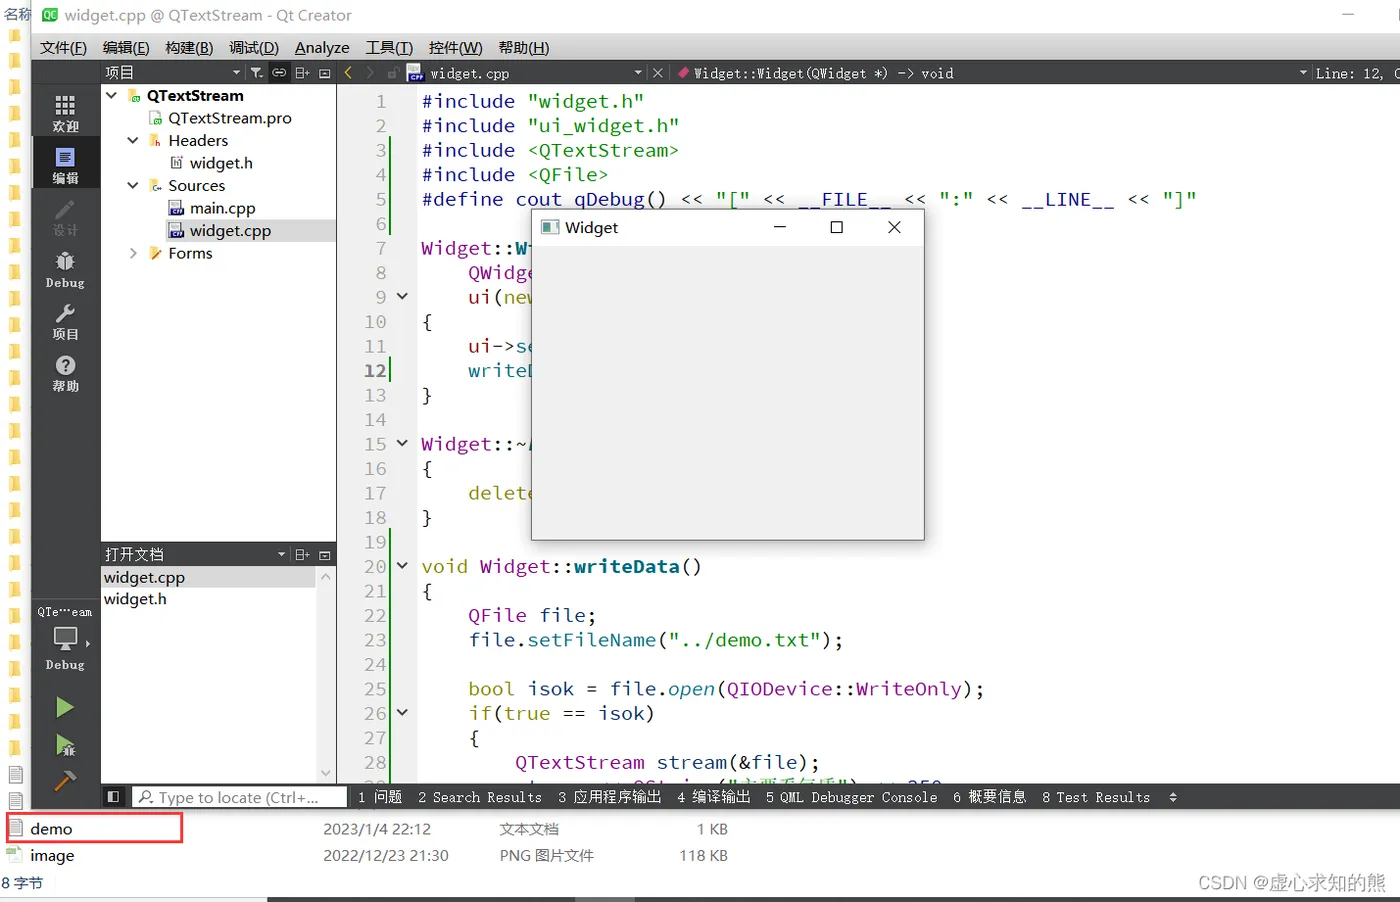
Task: Open the 欢迎 (Welcome) mode
Action: point(65,114)
